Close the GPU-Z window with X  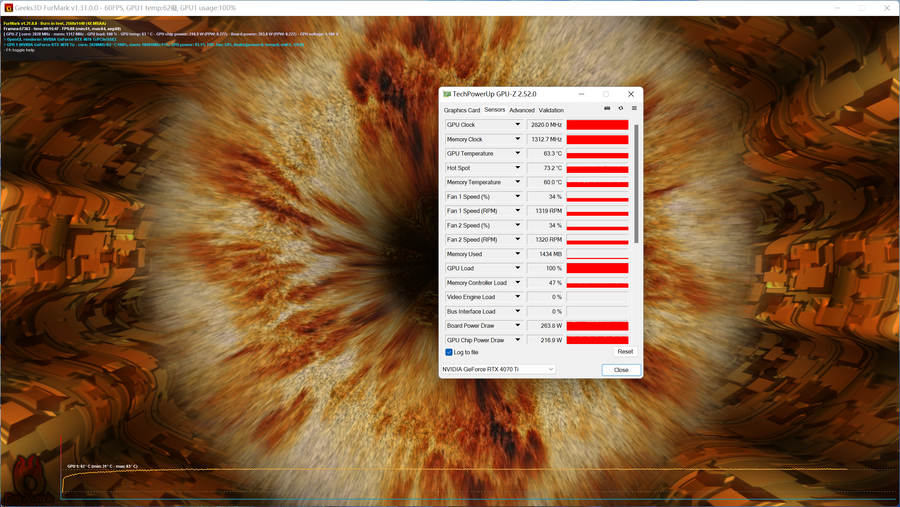click(x=631, y=94)
